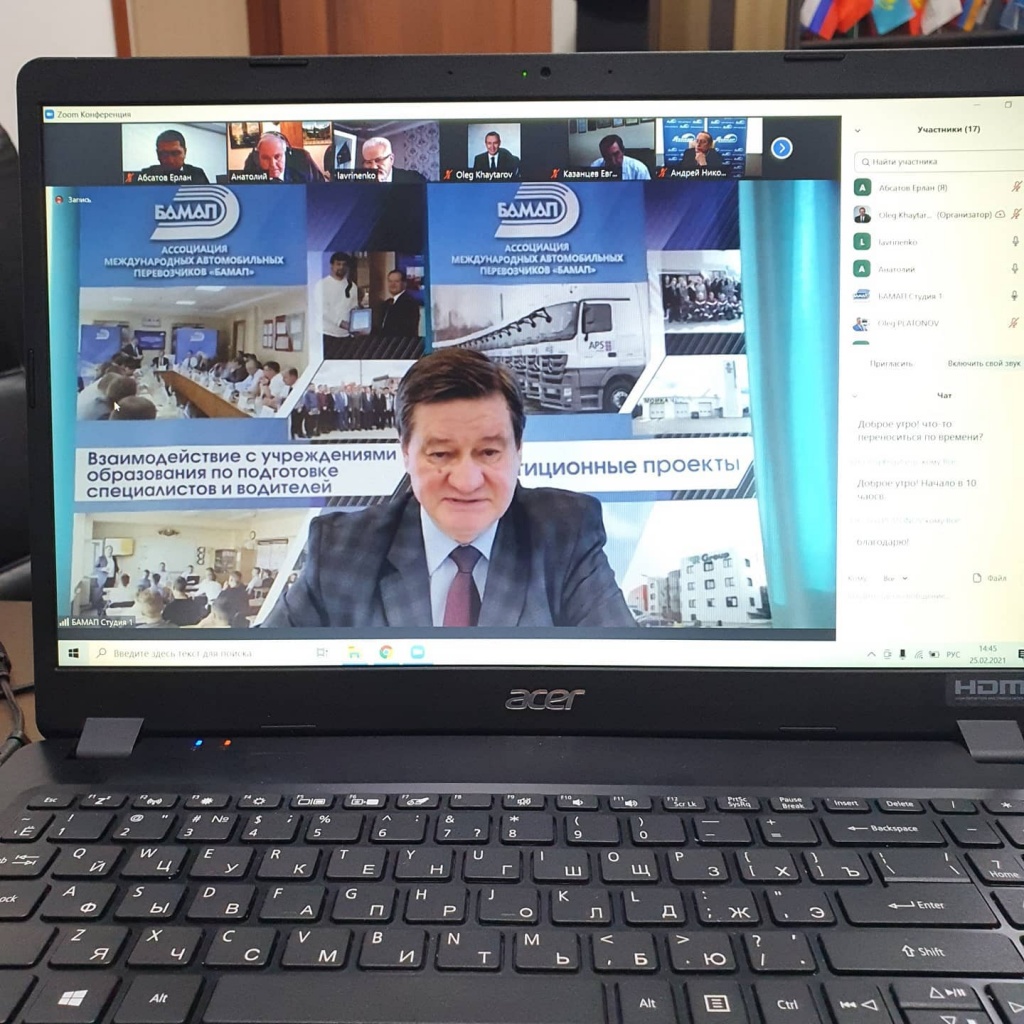Select participant Oleg PLATONOV in list
The height and width of the screenshot is (1024, 1024).
click(938, 323)
